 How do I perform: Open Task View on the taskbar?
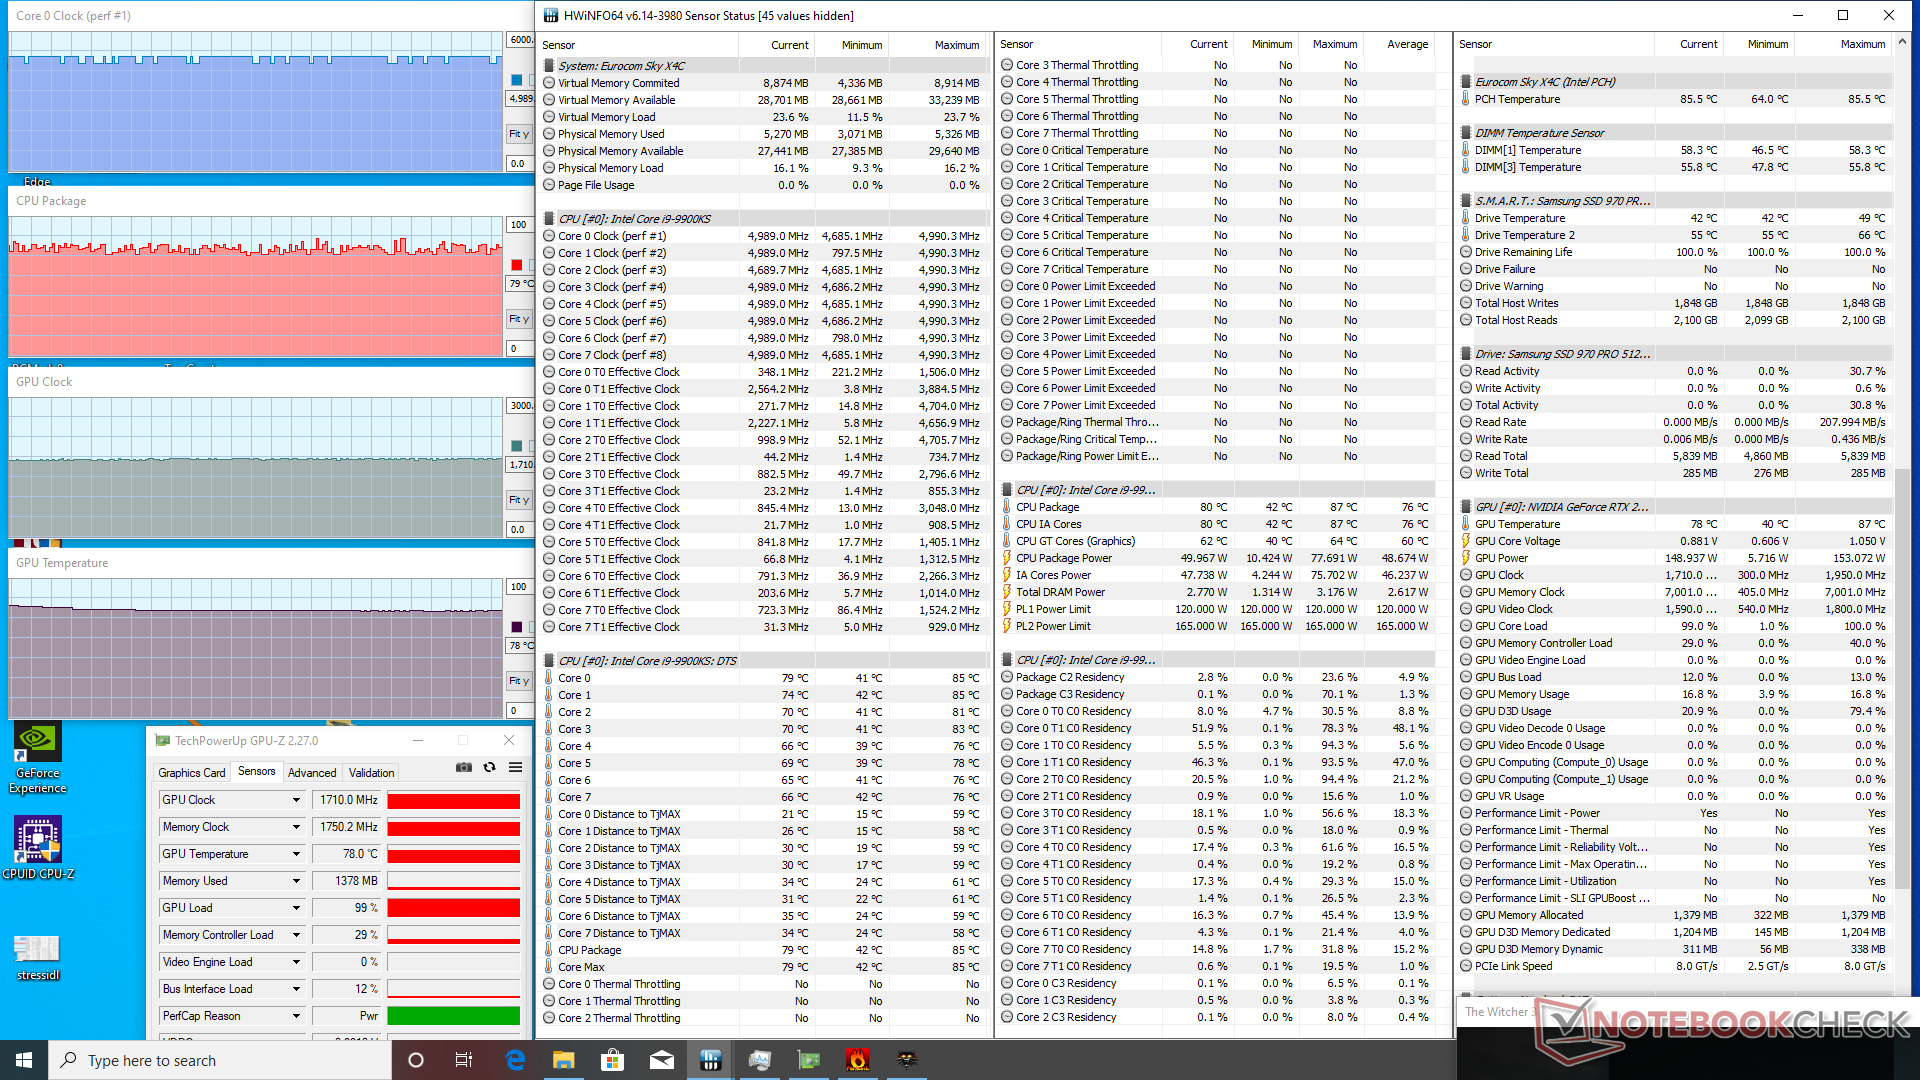464,1060
